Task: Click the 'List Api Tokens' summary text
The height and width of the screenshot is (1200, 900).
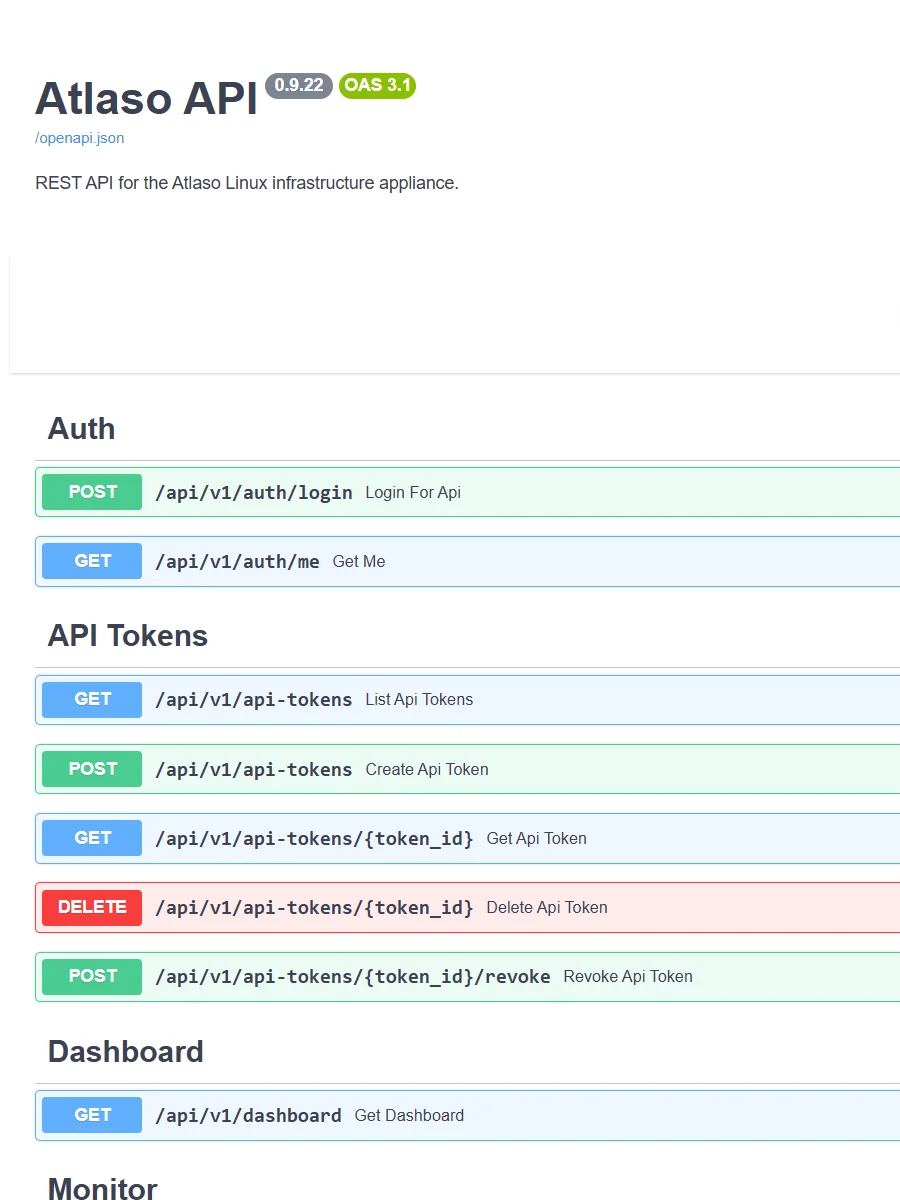Action: 419,700
